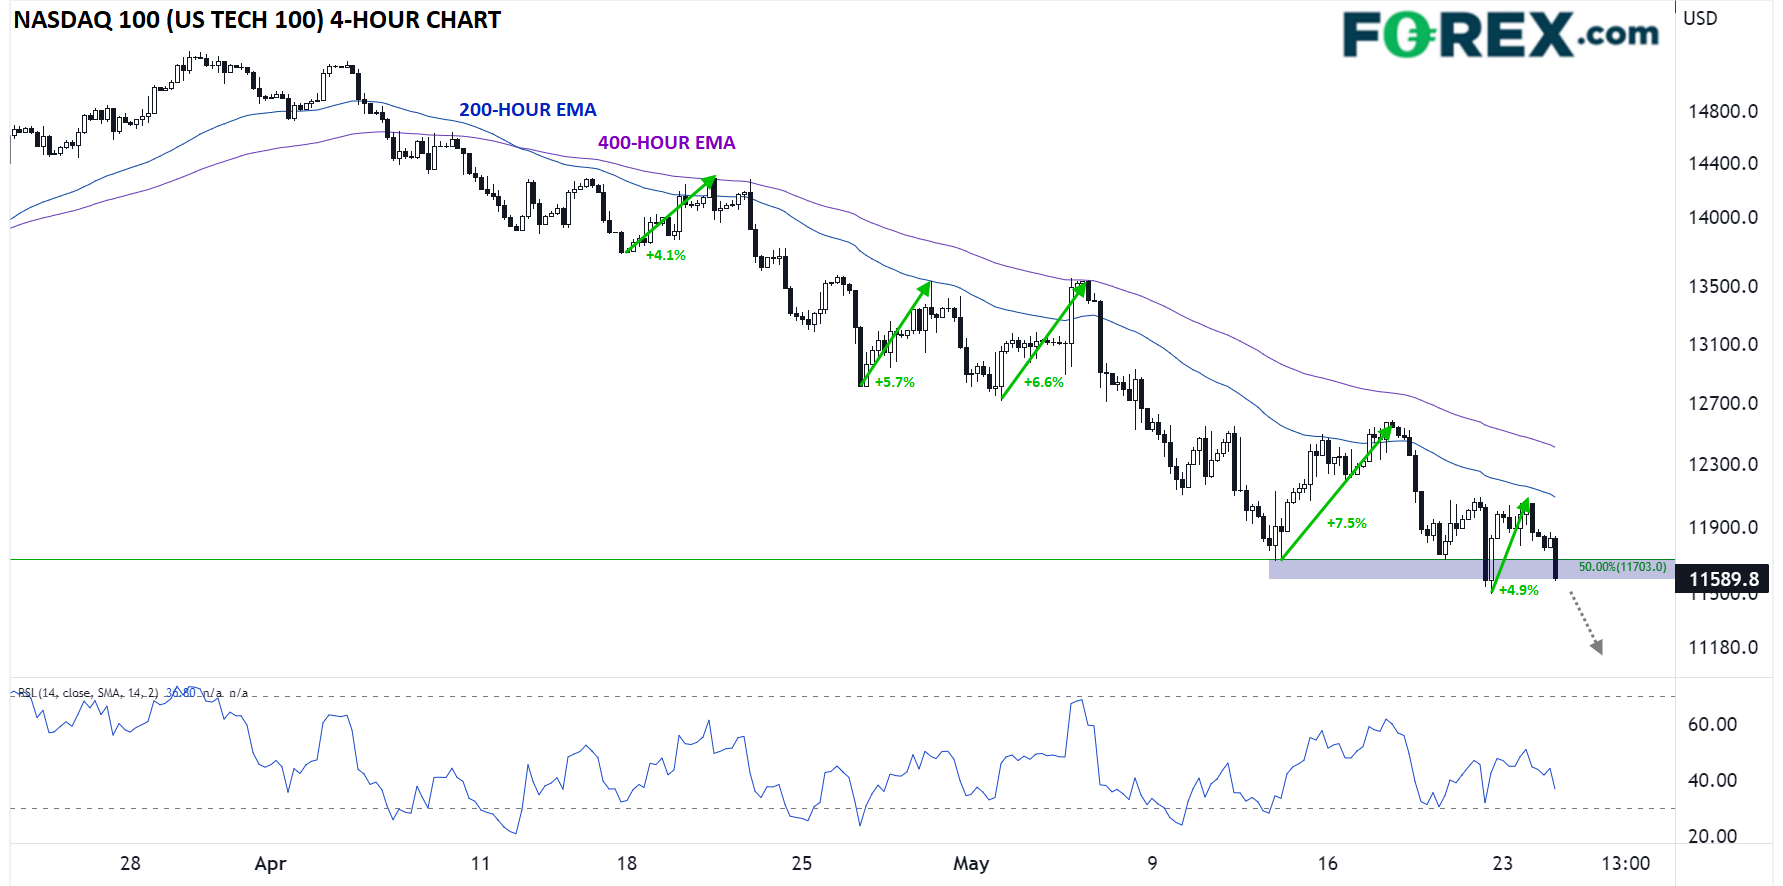The width and height of the screenshot is (1783, 886).
Task: Click the NASDAQ 100 4-Hour Chart title
Action: click(x=257, y=20)
